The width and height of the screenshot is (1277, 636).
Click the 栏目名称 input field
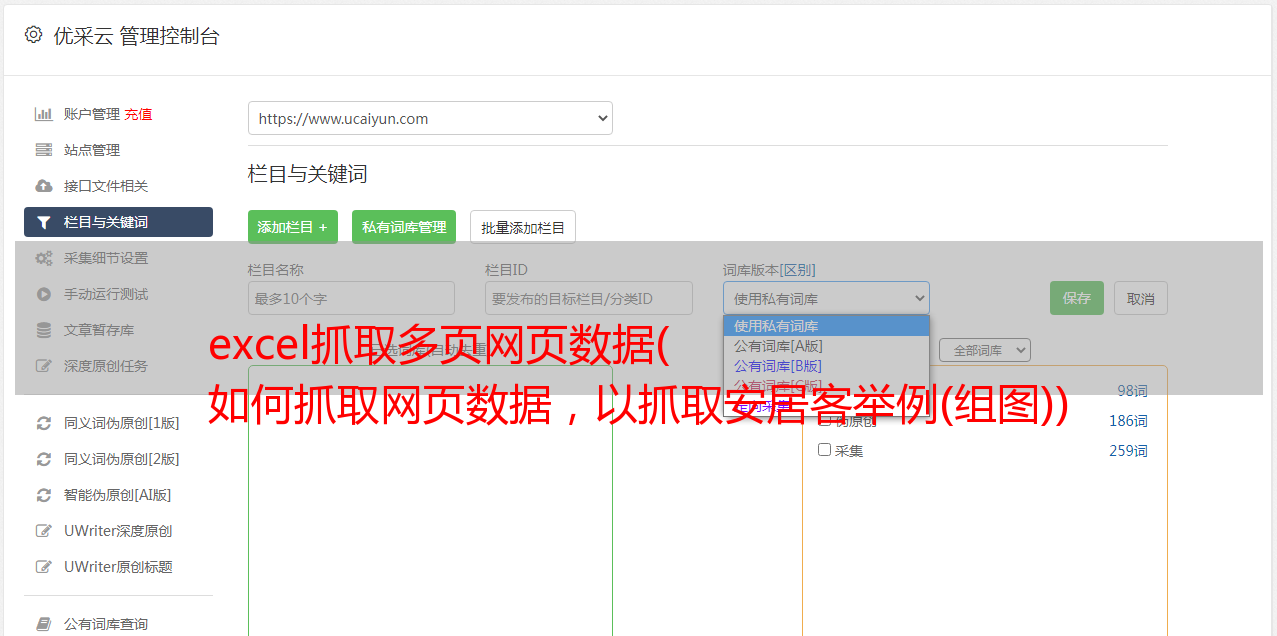pyautogui.click(x=351, y=298)
